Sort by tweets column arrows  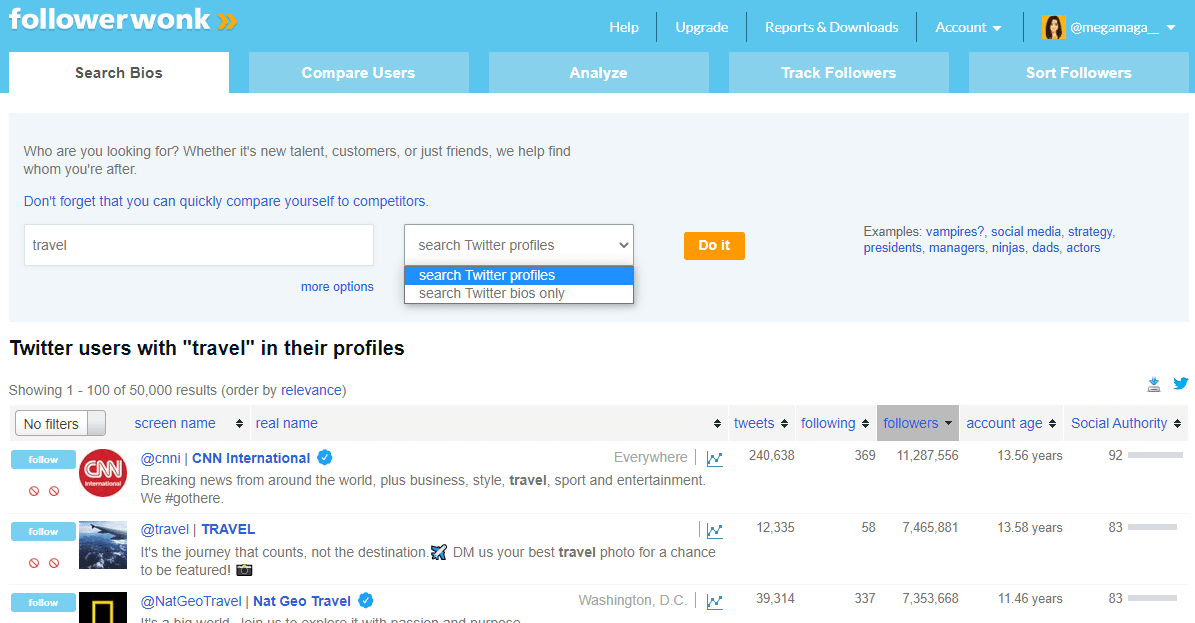click(x=784, y=424)
